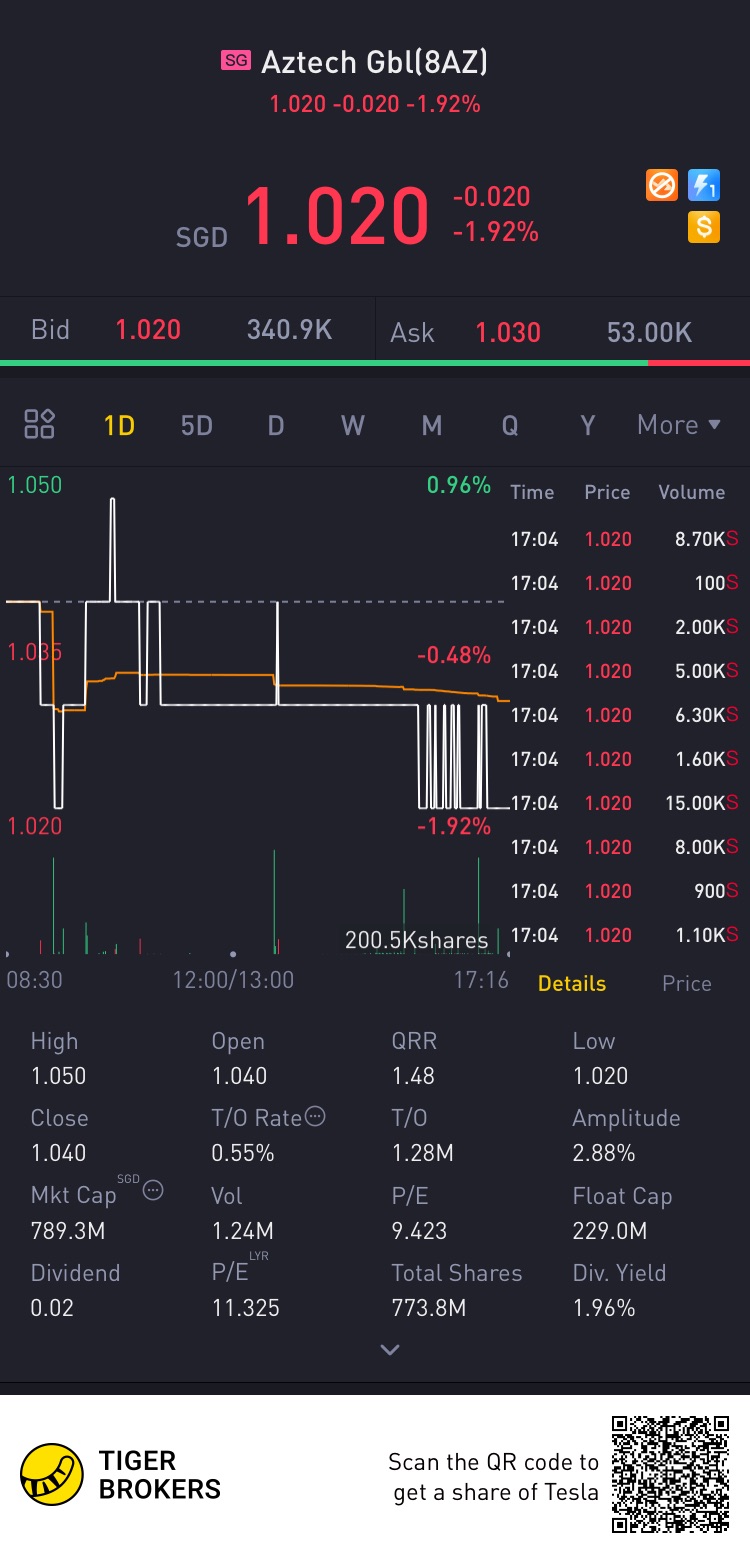Switch to the daily D chart

click(x=276, y=425)
